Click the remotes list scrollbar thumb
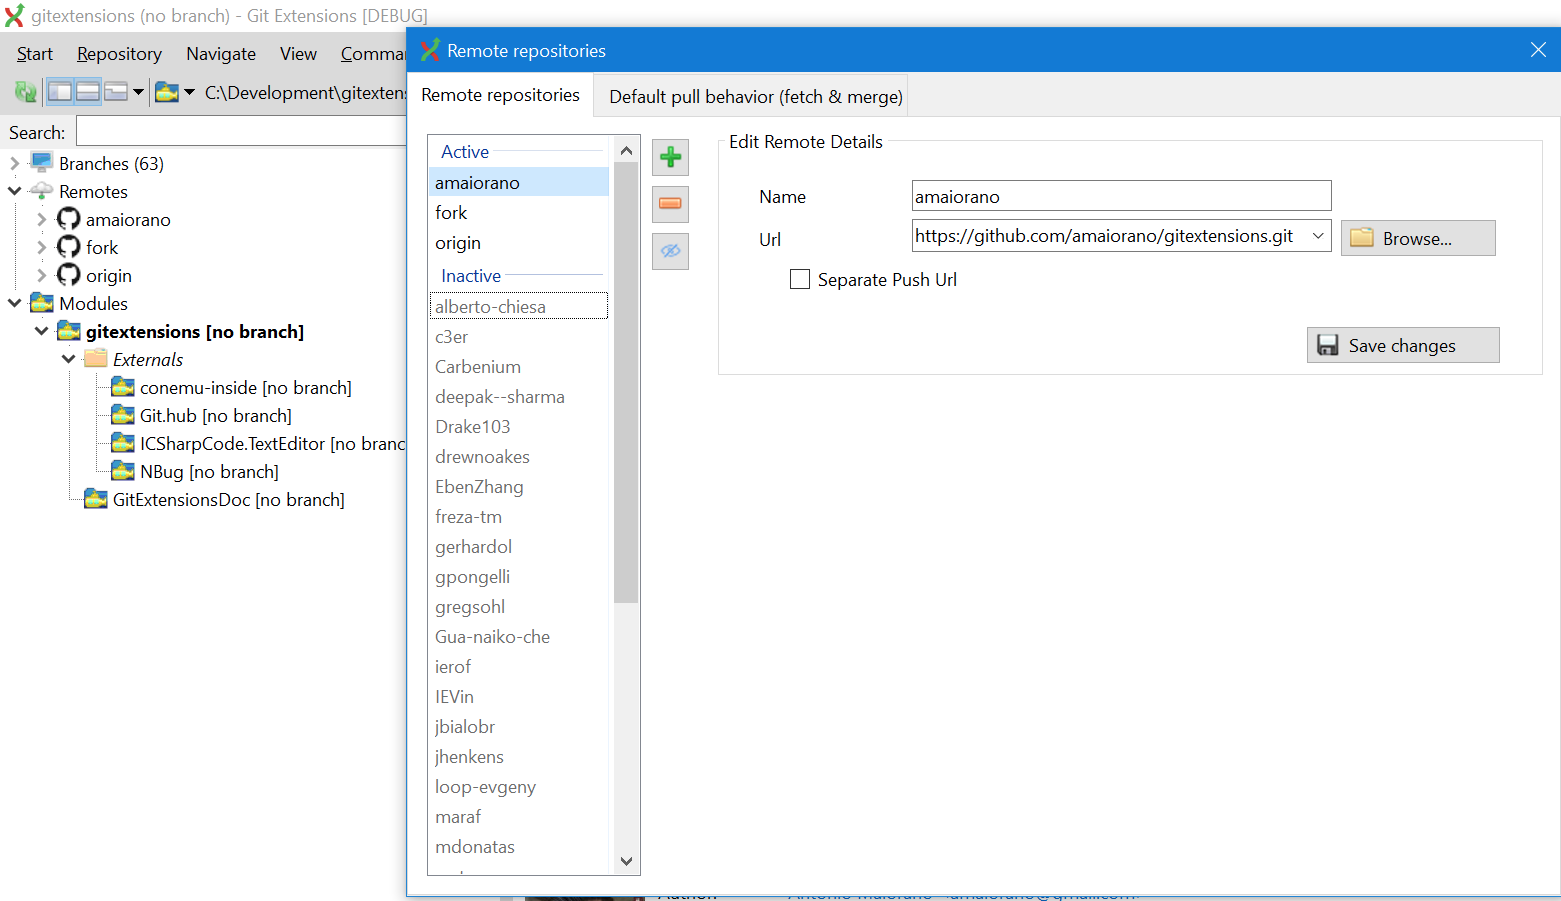This screenshot has width=1561, height=901. click(626, 383)
